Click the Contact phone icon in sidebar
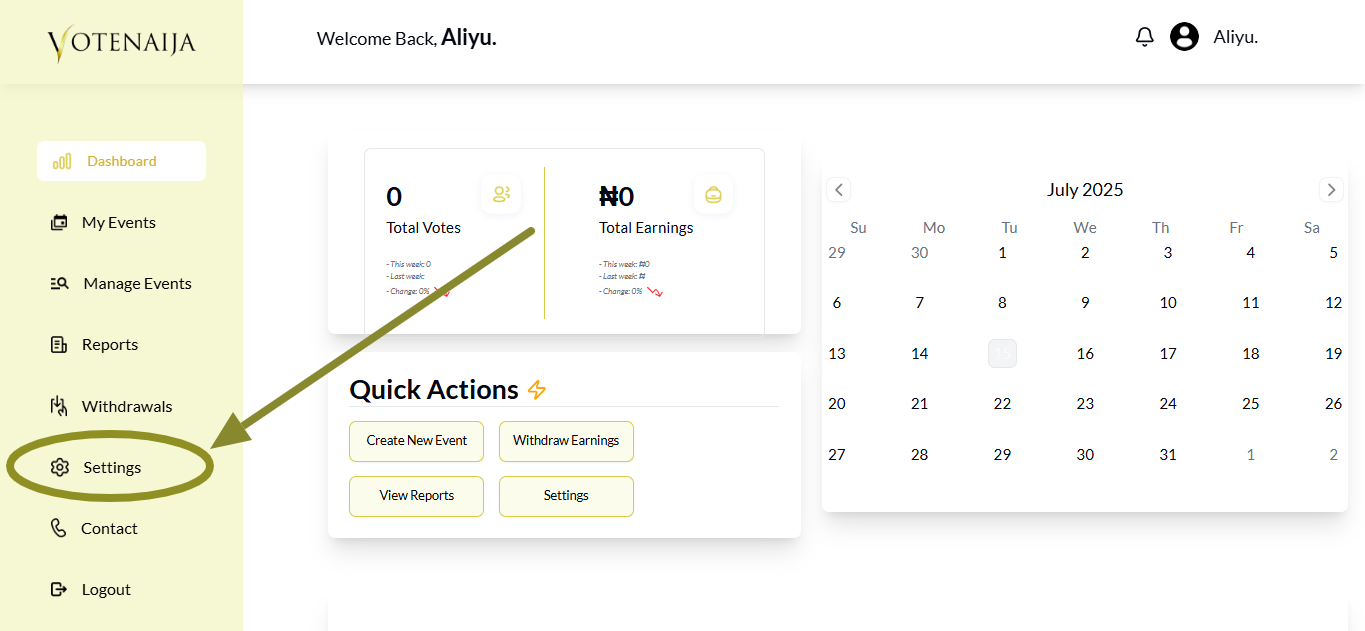 (59, 528)
